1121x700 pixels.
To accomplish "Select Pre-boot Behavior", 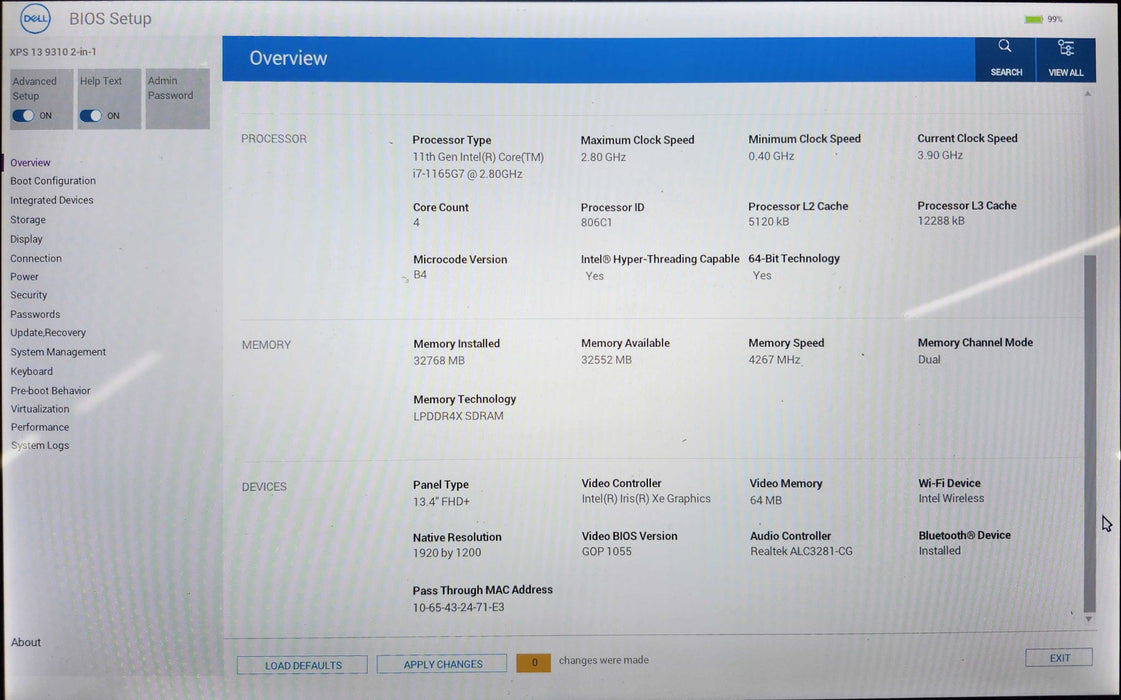I will pyautogui.click(x=50, y=390).
